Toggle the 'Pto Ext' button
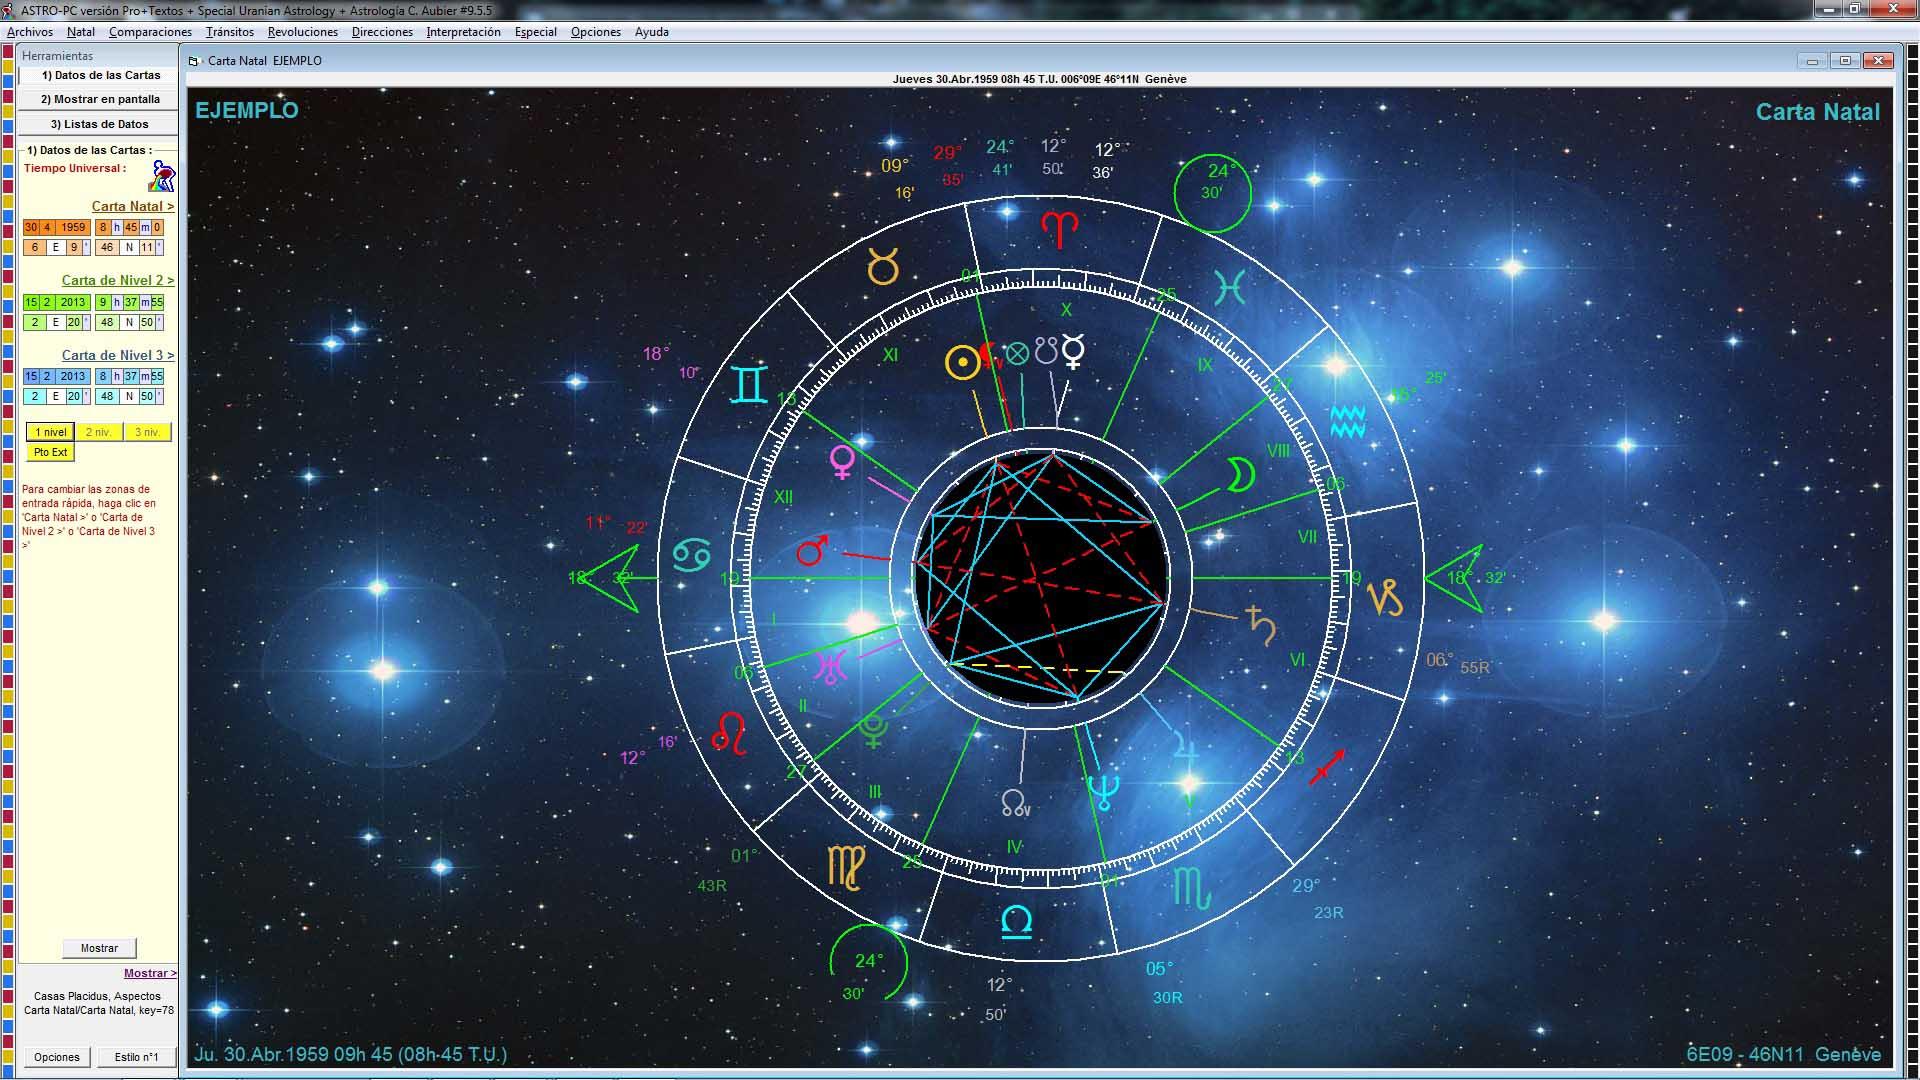Viewport: 1920px width, 1080px height. click(50, 453)
